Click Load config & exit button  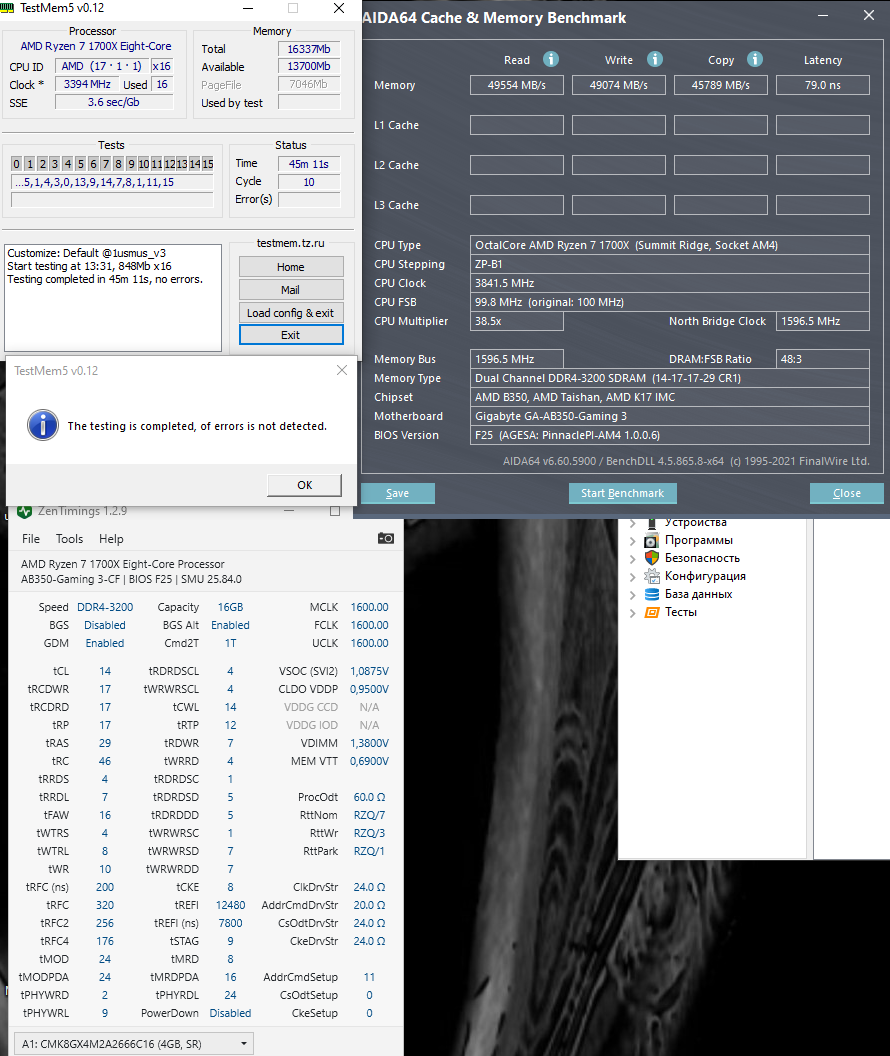click(291, 312)
